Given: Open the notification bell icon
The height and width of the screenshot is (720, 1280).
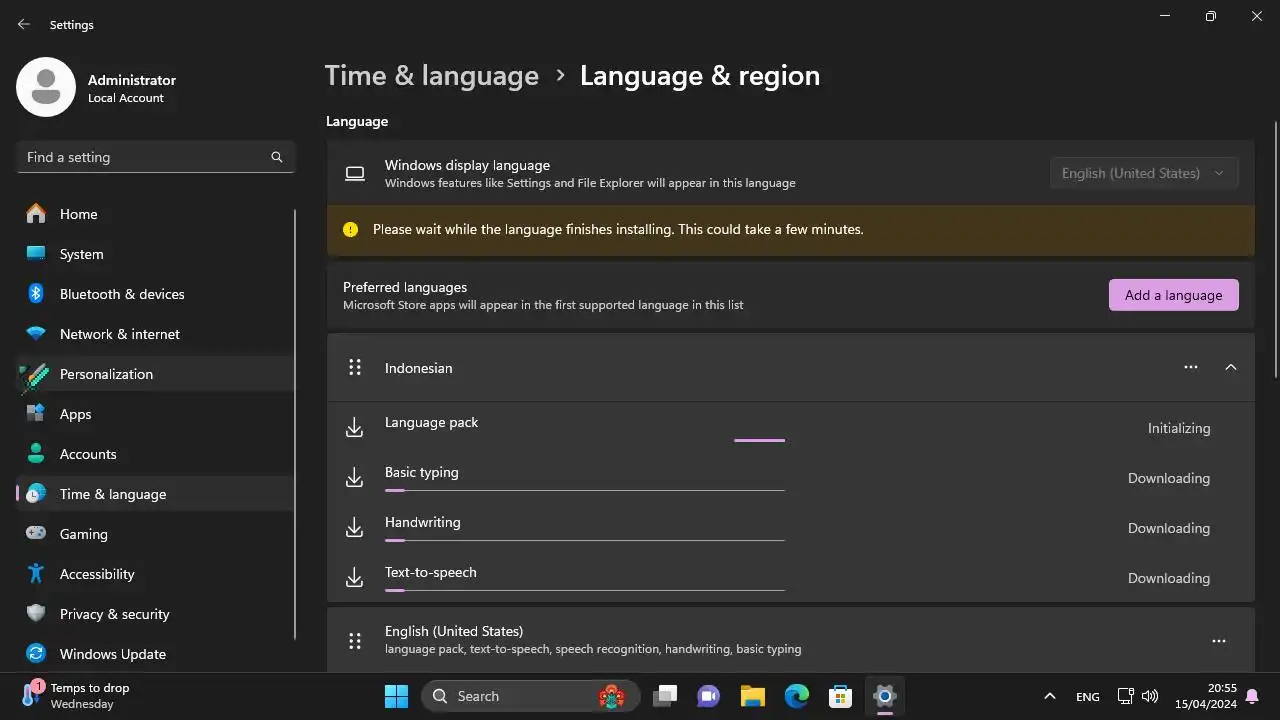Looking at the screenshot, I should click(x=1254, y=696).
